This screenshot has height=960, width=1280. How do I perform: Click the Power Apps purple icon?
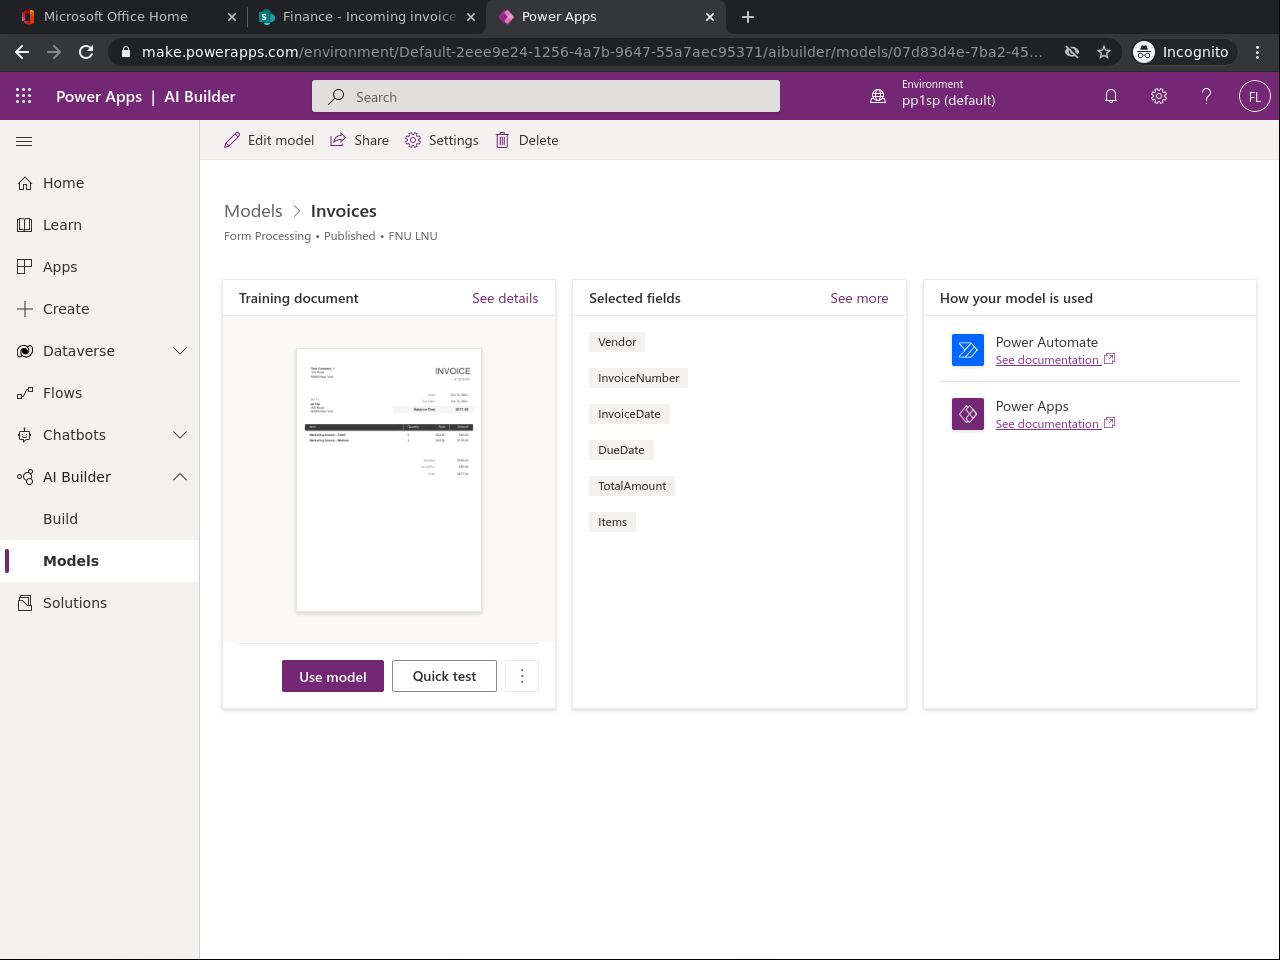(x=968, y=414)
